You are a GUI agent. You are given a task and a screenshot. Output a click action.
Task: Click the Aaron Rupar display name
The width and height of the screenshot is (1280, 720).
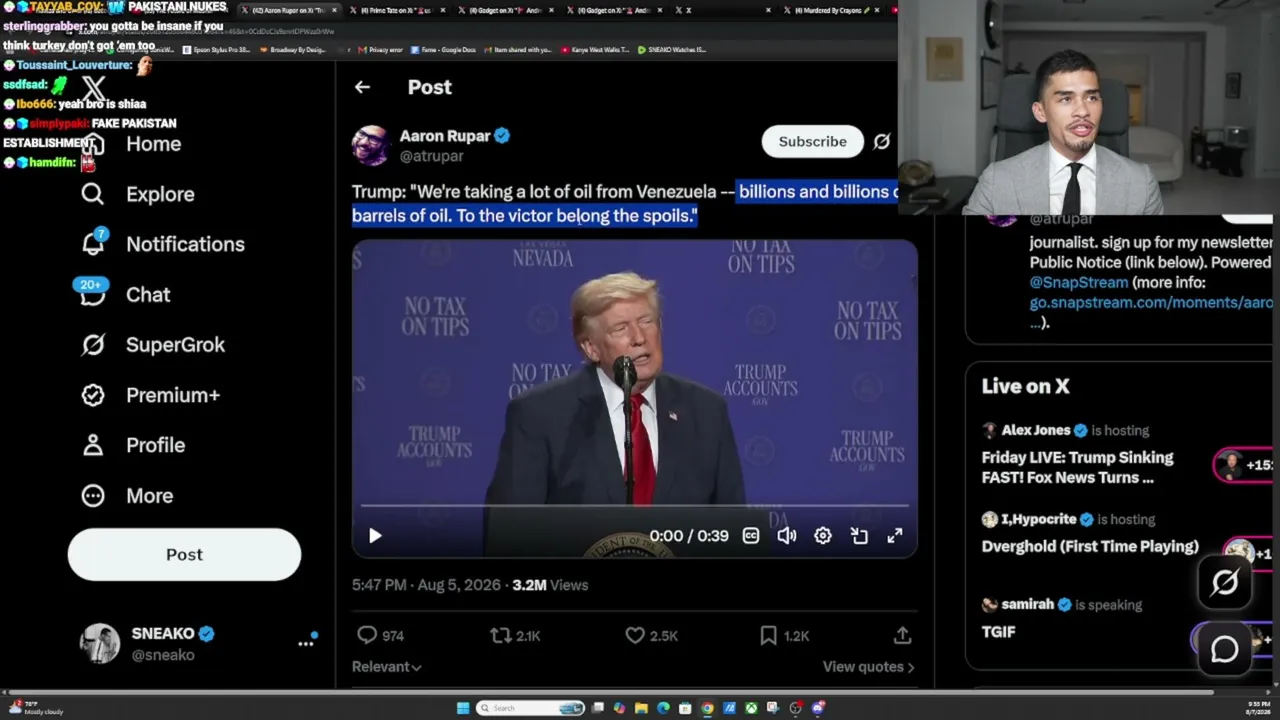pyautogui.click(x=445, y=136)
